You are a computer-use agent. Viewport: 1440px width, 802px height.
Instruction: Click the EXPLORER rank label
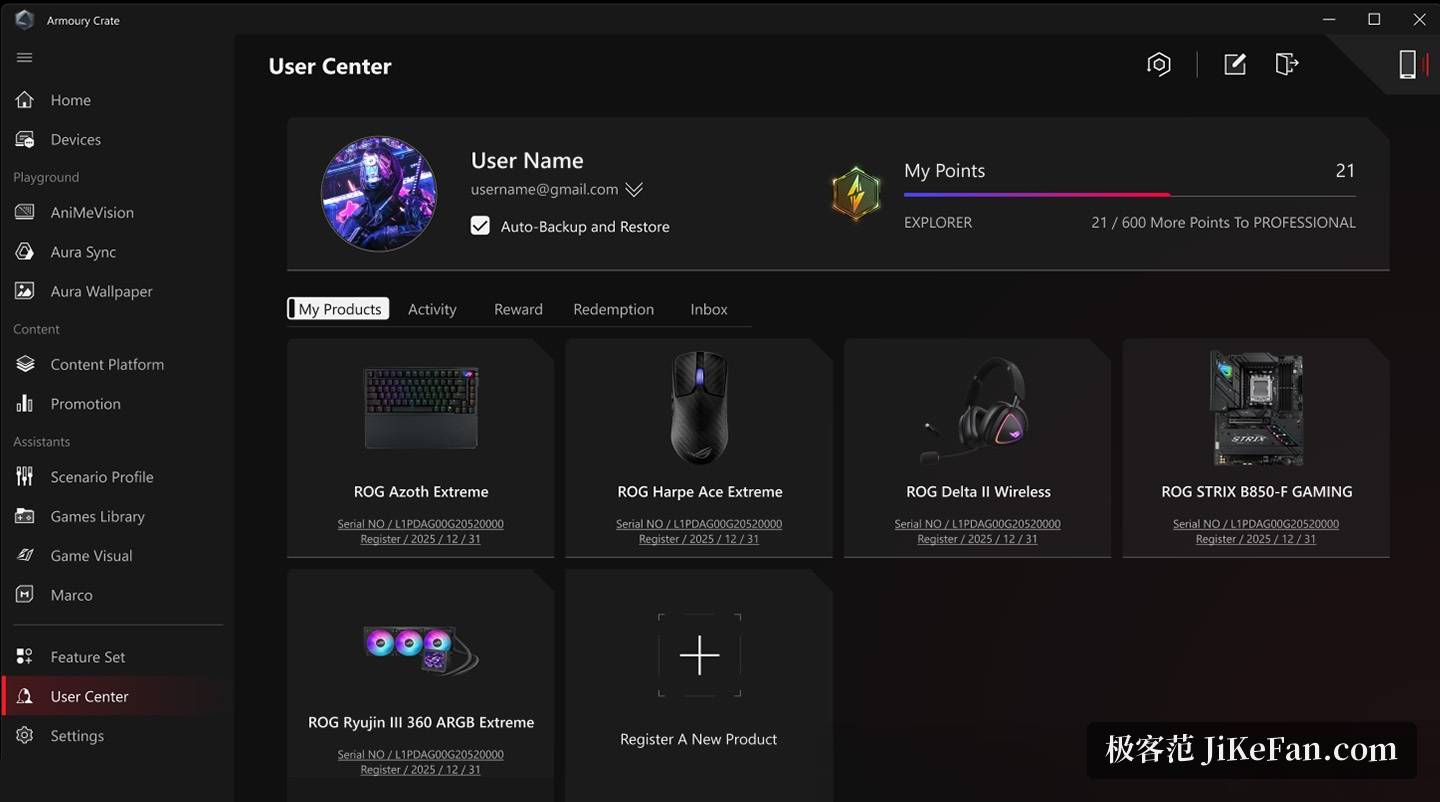tap(938, 223)
